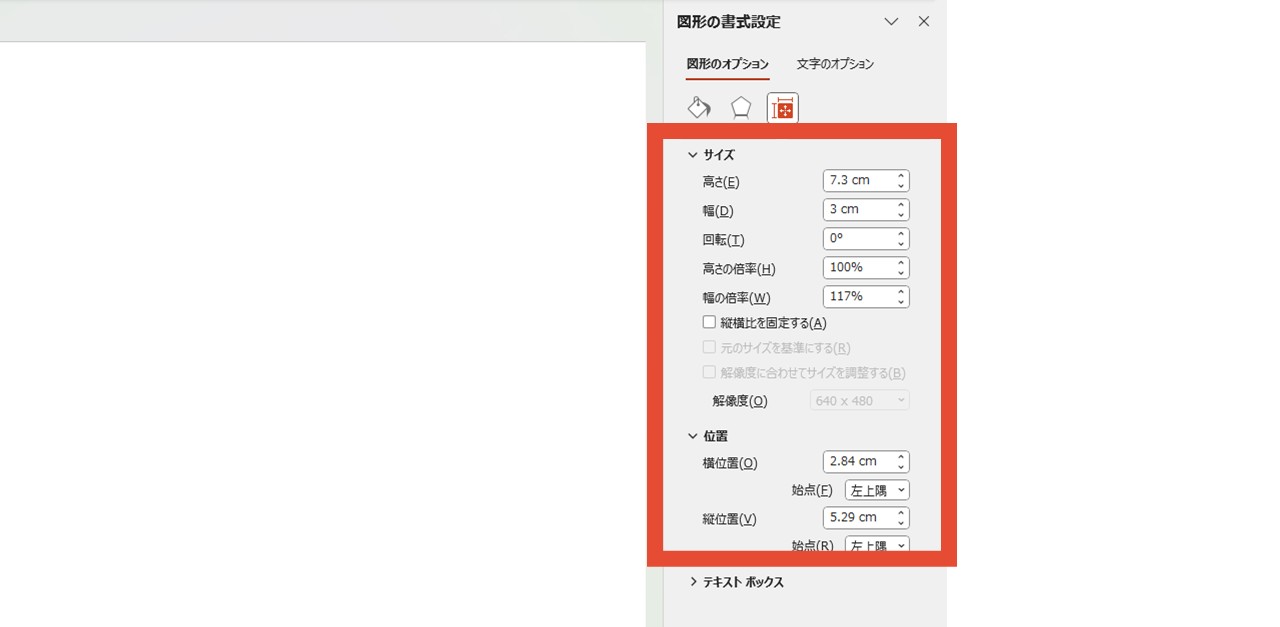This screenshot has height=627, width=1280.
Task: Adjust 高さの倍率(H) using its spinner arrows
Action: (x=901, y=268)
